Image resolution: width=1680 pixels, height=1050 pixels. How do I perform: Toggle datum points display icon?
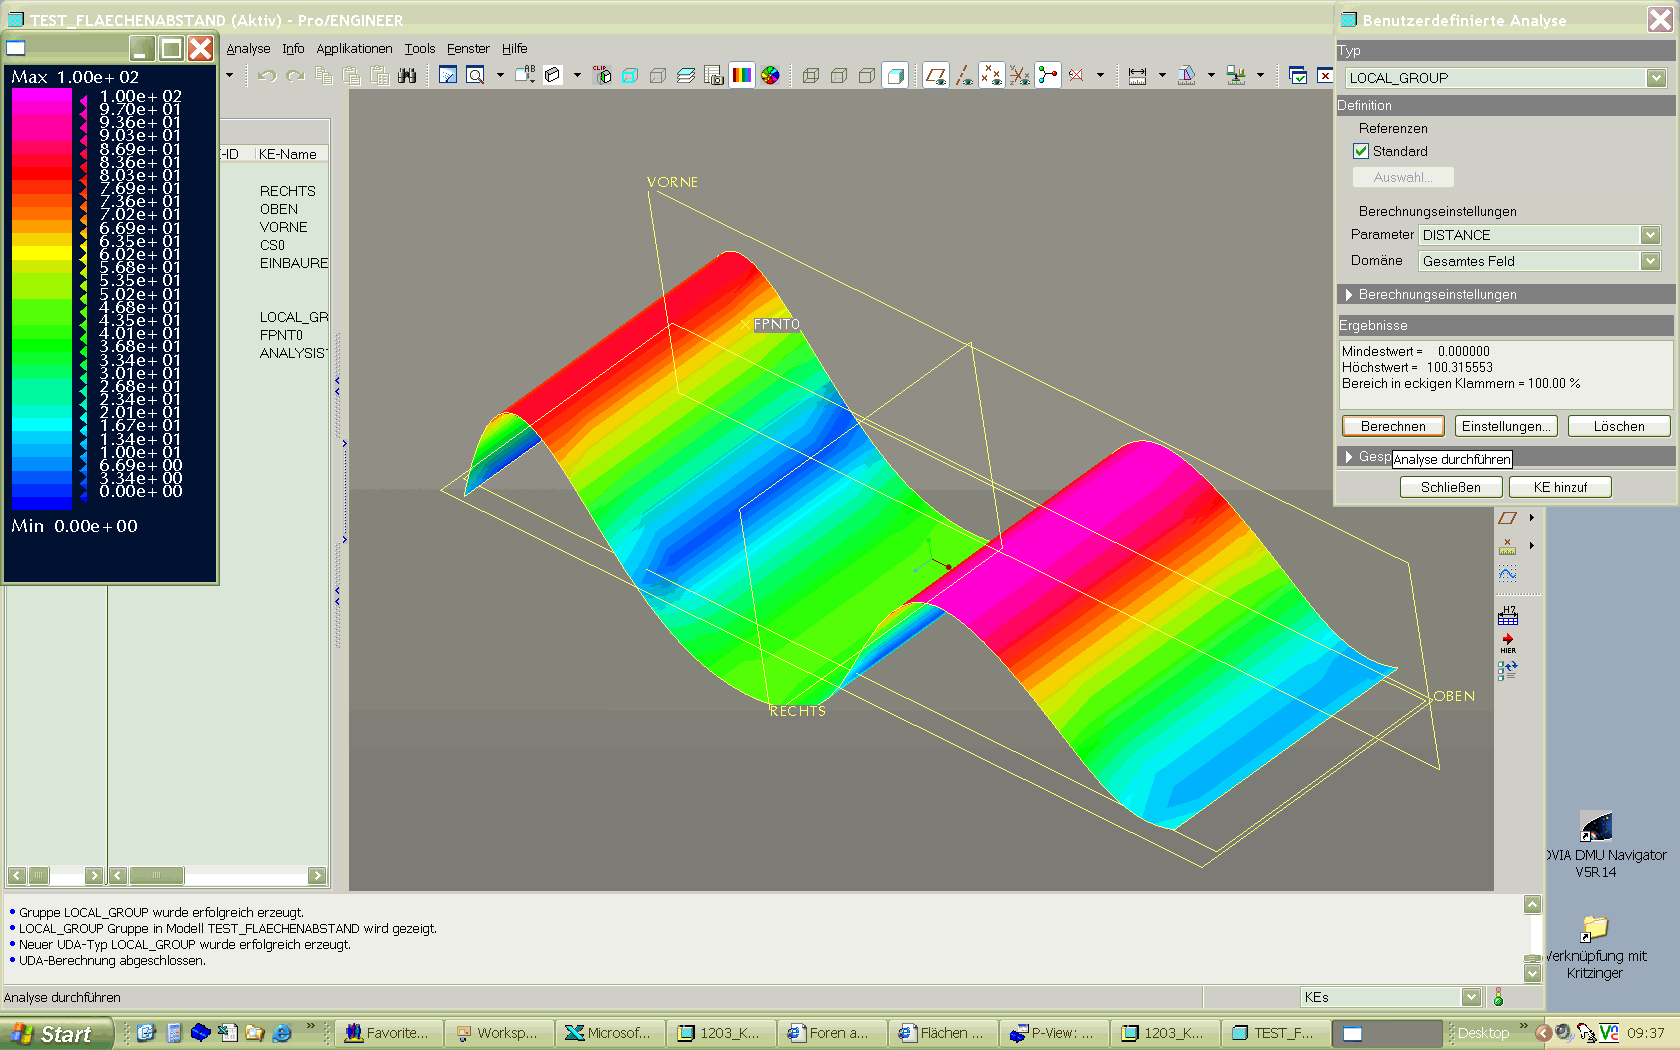coord(992,75)
